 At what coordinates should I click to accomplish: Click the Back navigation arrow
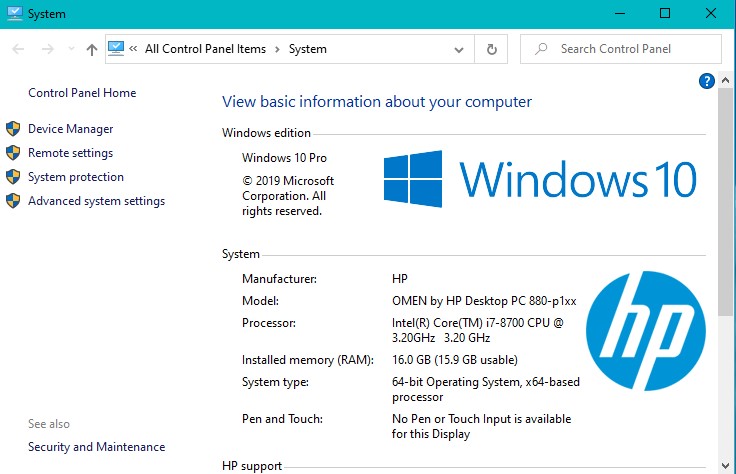(x=18, y=49)
